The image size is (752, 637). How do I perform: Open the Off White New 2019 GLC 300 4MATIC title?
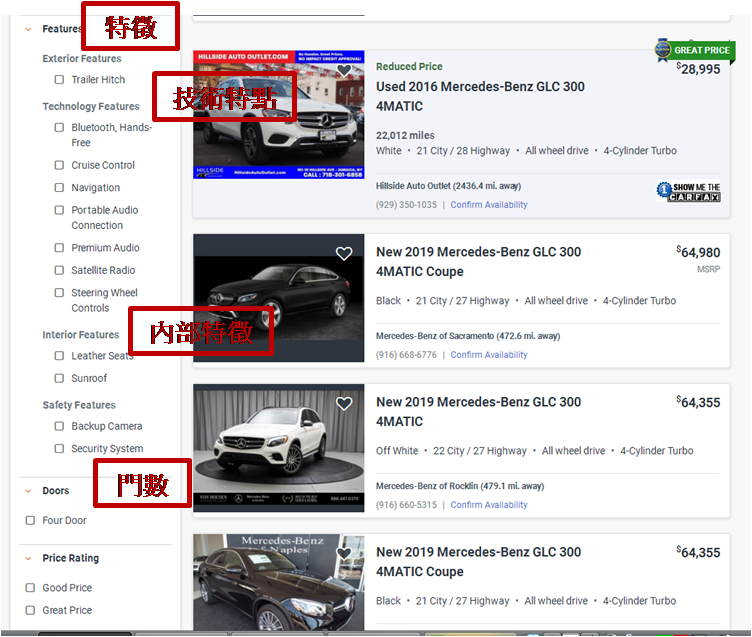pos(478,412)
